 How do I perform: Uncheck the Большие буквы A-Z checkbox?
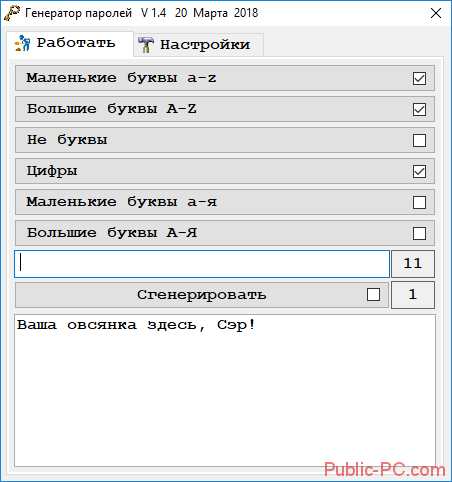[x=419, y=109]
